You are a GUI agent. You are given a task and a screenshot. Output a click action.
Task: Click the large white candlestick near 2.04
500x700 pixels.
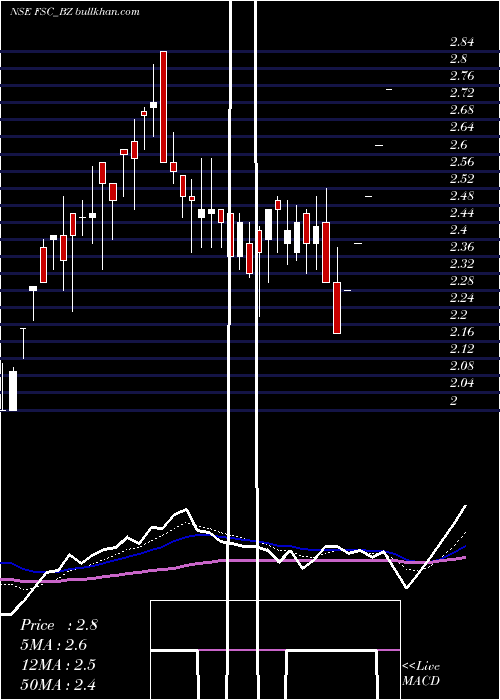(x=13, y=391)
